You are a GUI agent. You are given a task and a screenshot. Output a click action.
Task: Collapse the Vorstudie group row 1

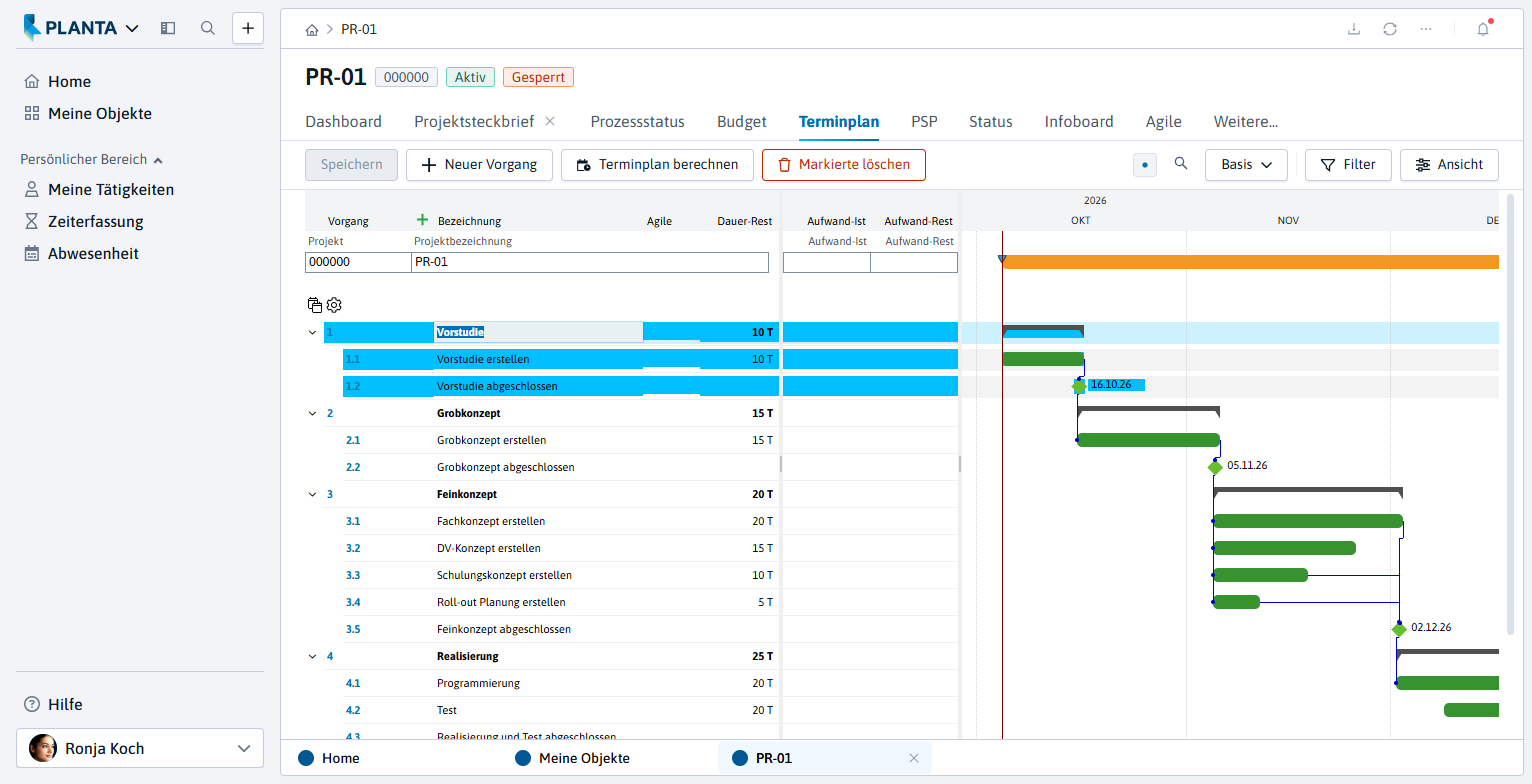[311, 332]
